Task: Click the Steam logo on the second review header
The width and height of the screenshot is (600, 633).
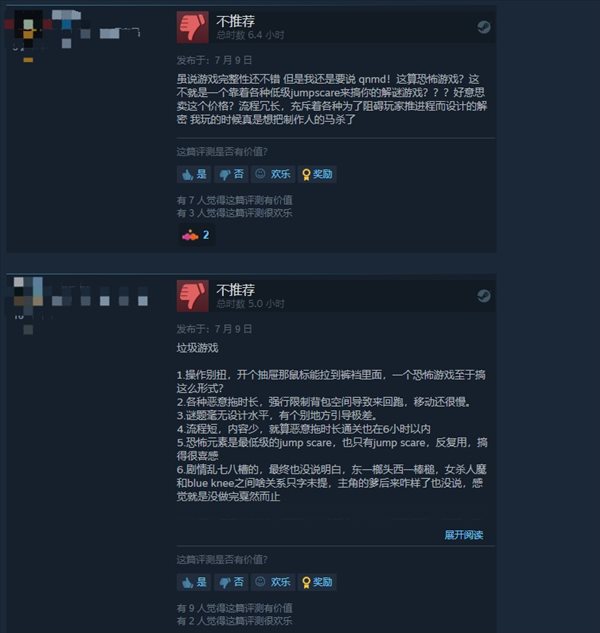Action: click(x=484, y=296)
